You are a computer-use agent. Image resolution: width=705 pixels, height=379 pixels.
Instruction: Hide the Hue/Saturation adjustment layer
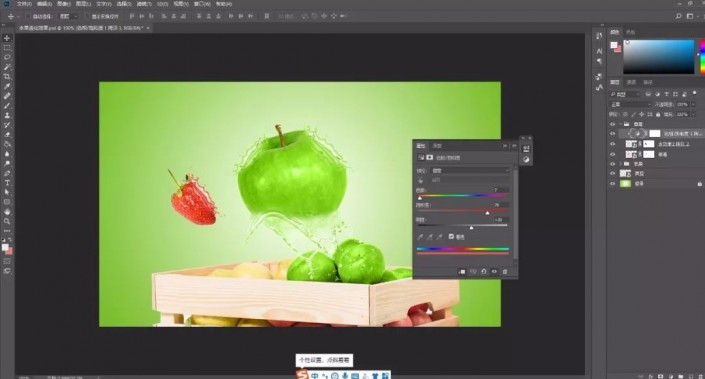(x=612, y=134)
